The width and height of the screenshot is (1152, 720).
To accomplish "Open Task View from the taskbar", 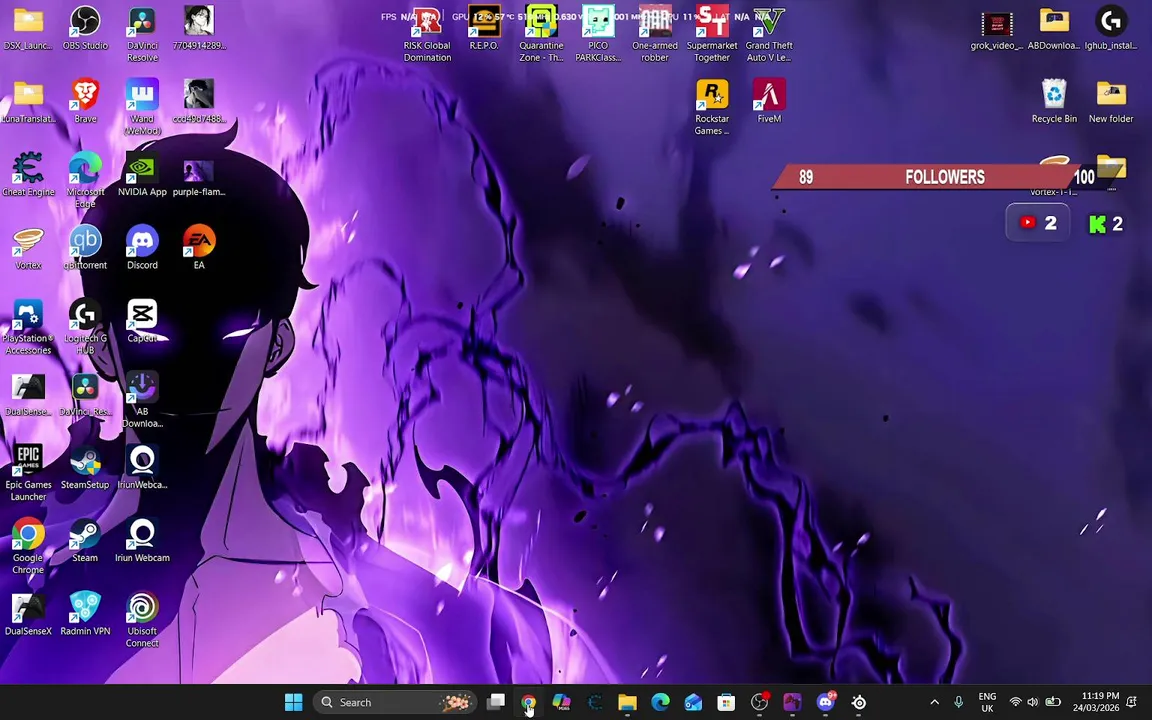I will coord(496,702).
